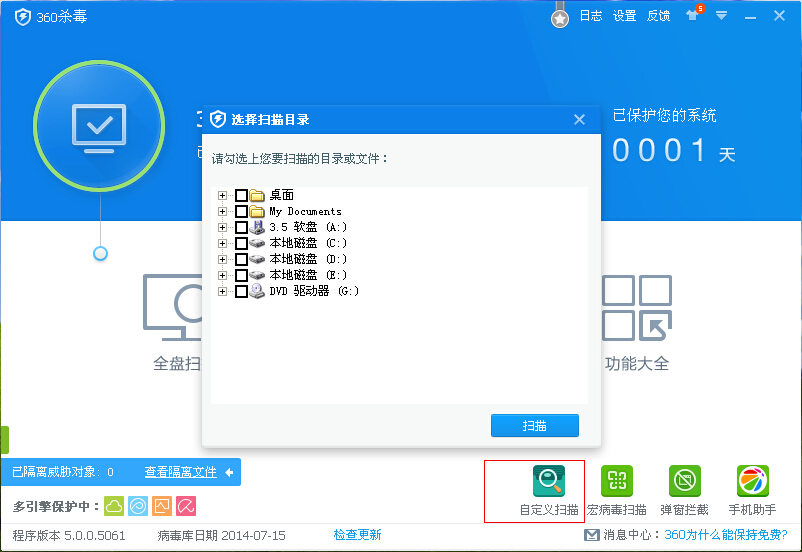Screen dimensions: 802x552
Task: Expand the My Documents tree node
Action: pos(222,211)
